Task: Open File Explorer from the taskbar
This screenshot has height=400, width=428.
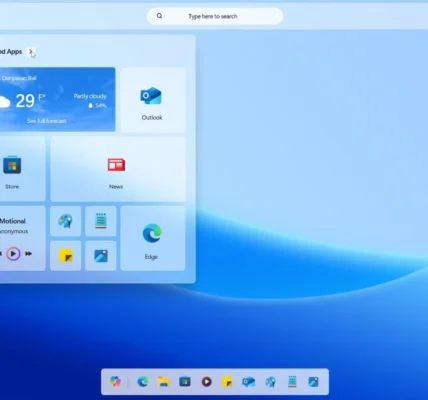Action: (x=164, y=381)
